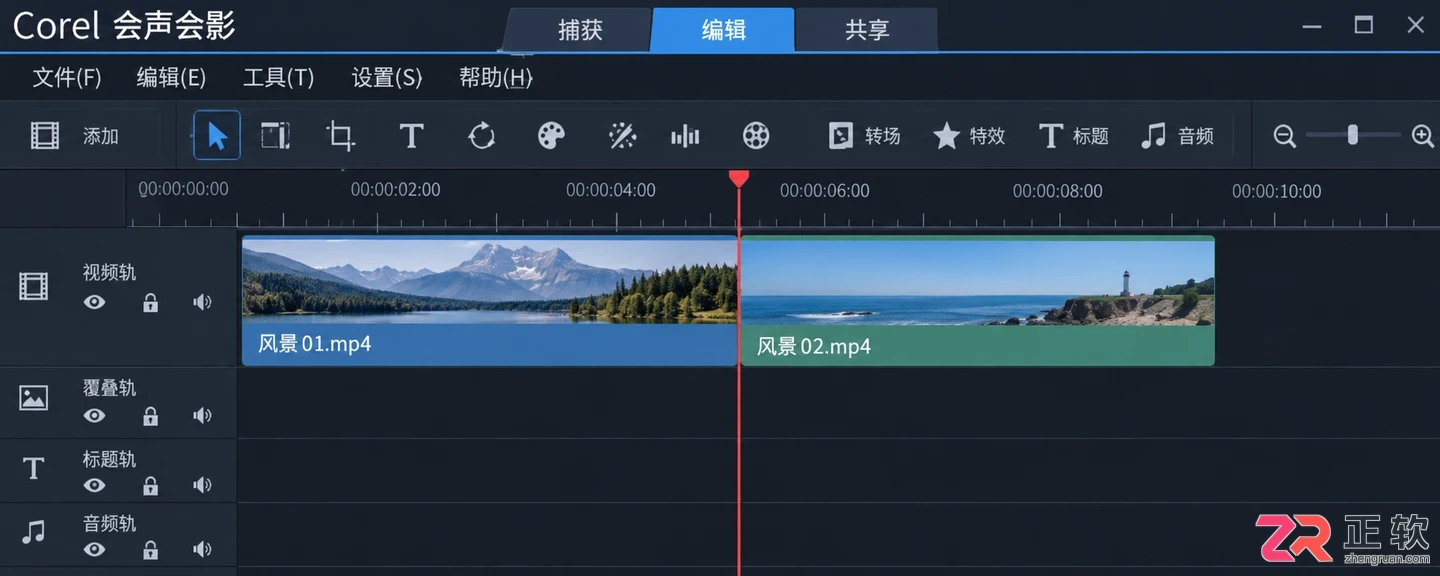The width and height of the screenshot is (1440, 576).
Task: Click ruler at 00:00:08:00
Action: click(x=1057, y=191)
